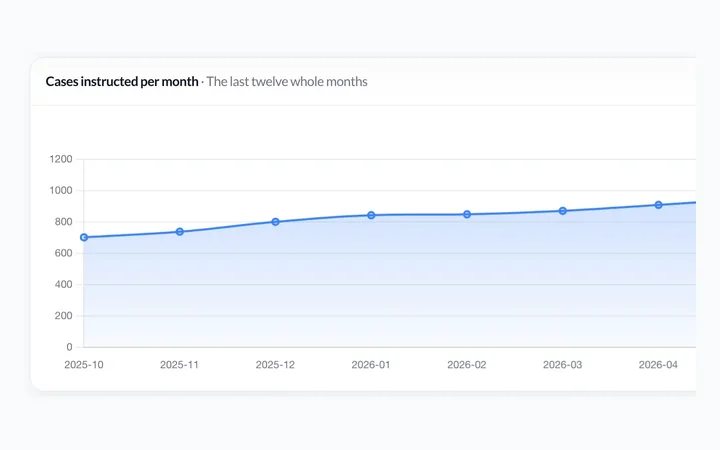Image resolution: width=720 pixels, height=450 pixels.
Task: Select the 2025-12 data point marker
Action: [276, 222]
